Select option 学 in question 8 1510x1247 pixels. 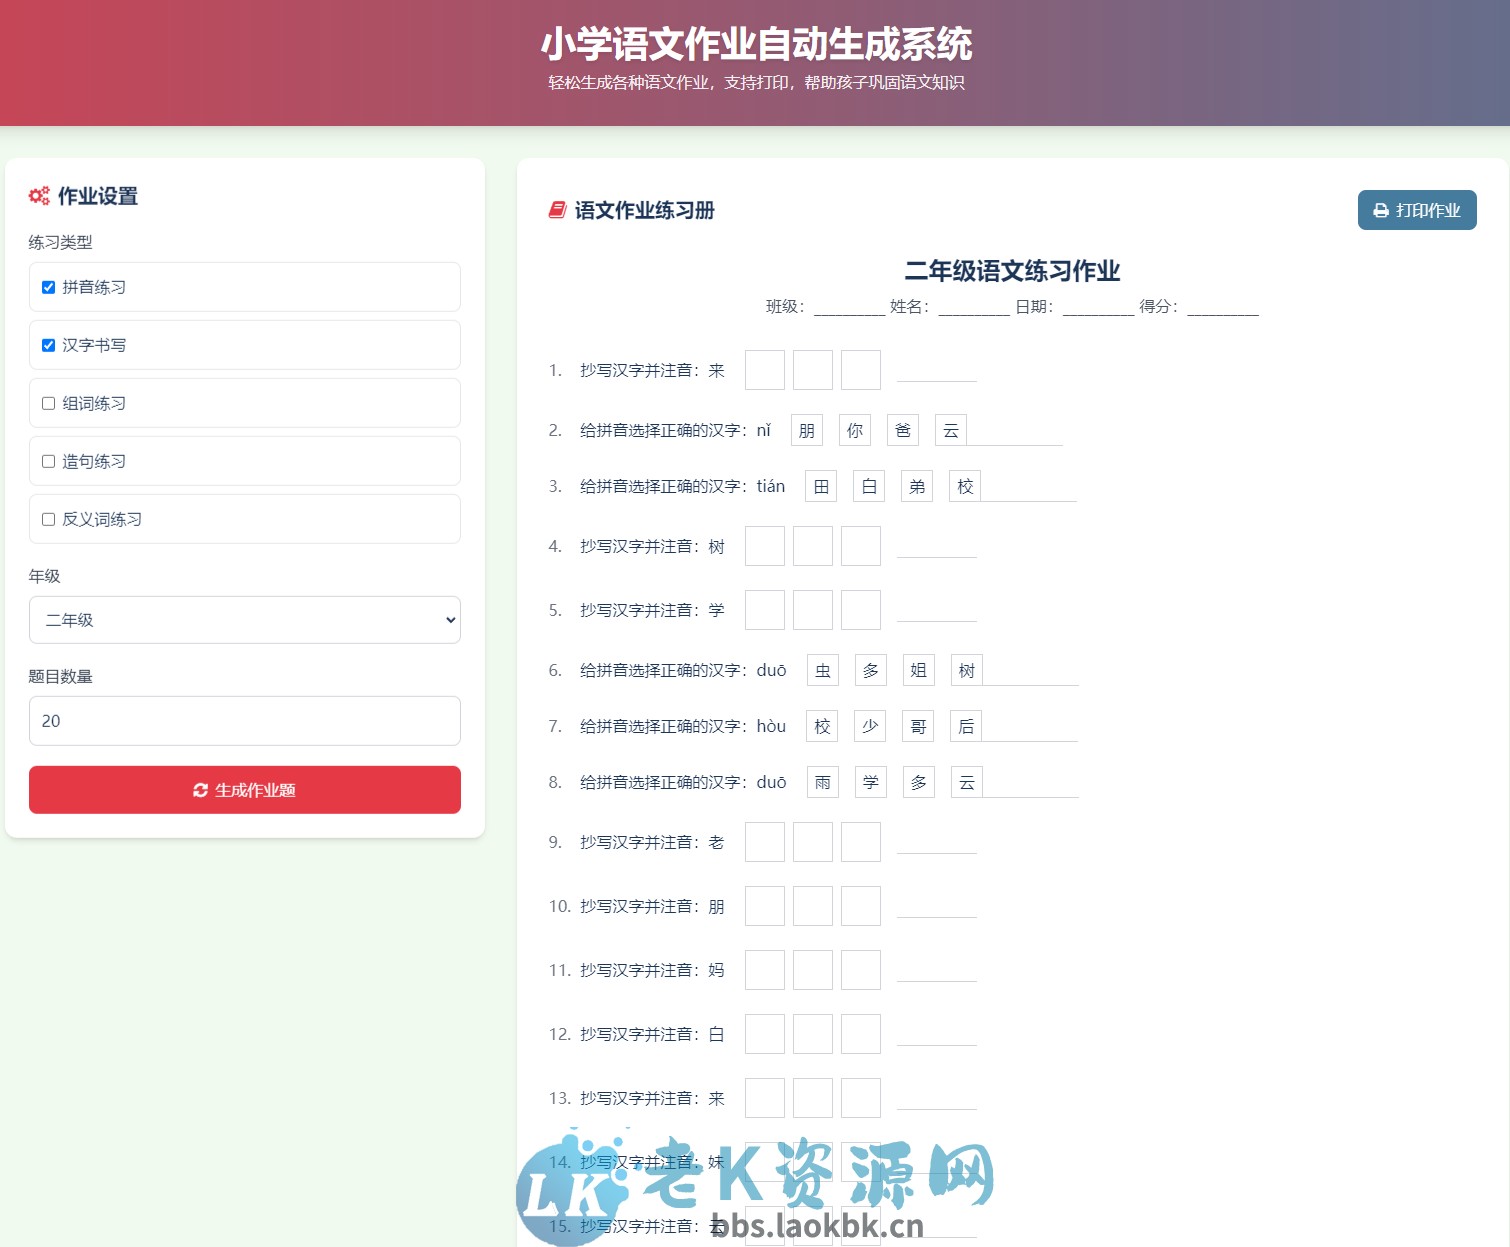point(871,782)
